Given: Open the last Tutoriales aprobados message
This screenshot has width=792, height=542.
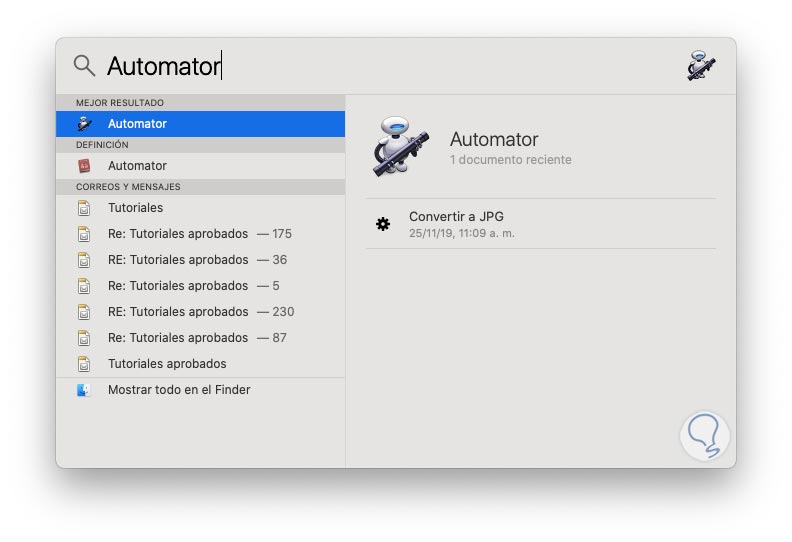Looking at the screenshot, I should pyautogui.click(x=201, y=364).
